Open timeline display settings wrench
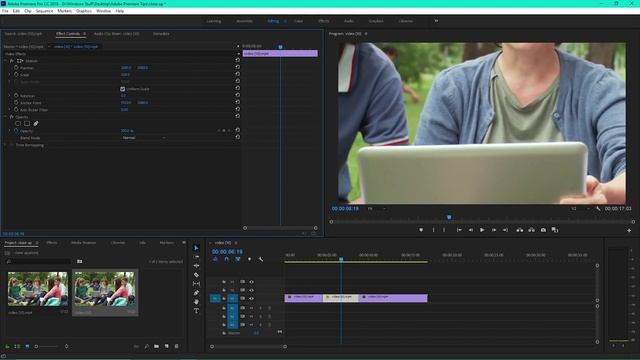 pyautogui.click(x=260, y=259)
